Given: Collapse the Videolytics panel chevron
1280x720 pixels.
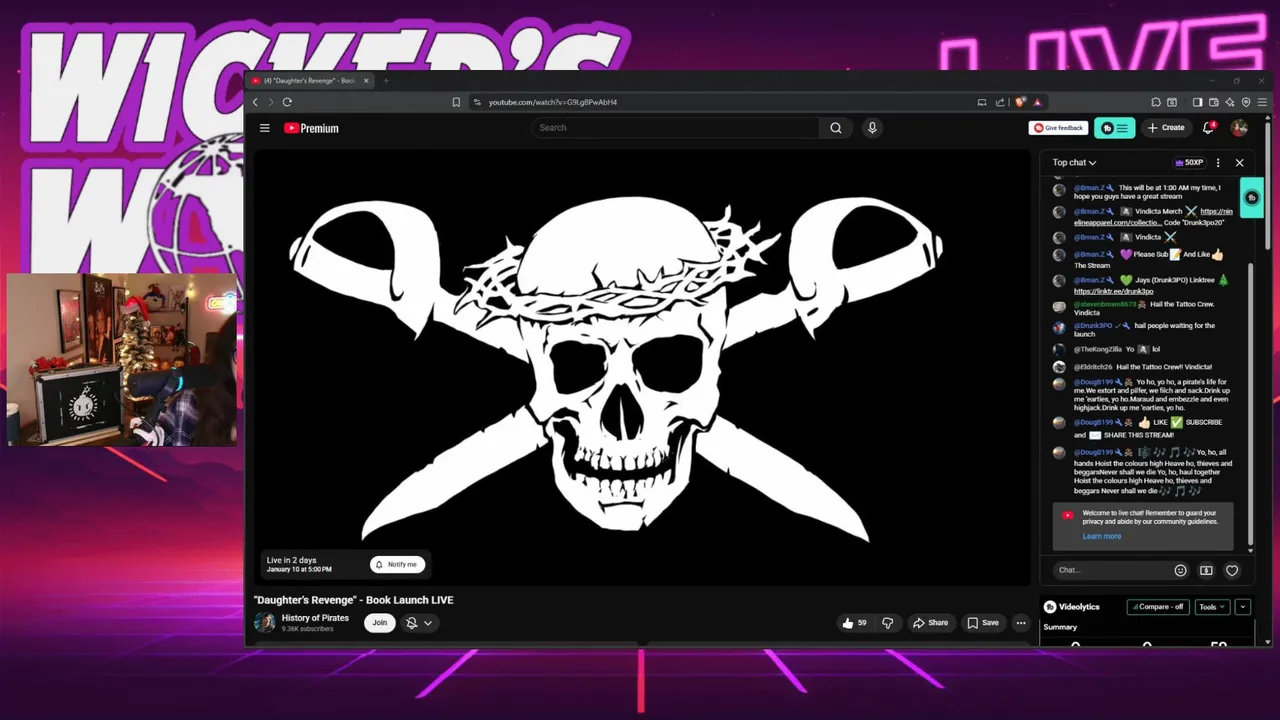Looking at the screenshot, I should [x=1243, y=607].
